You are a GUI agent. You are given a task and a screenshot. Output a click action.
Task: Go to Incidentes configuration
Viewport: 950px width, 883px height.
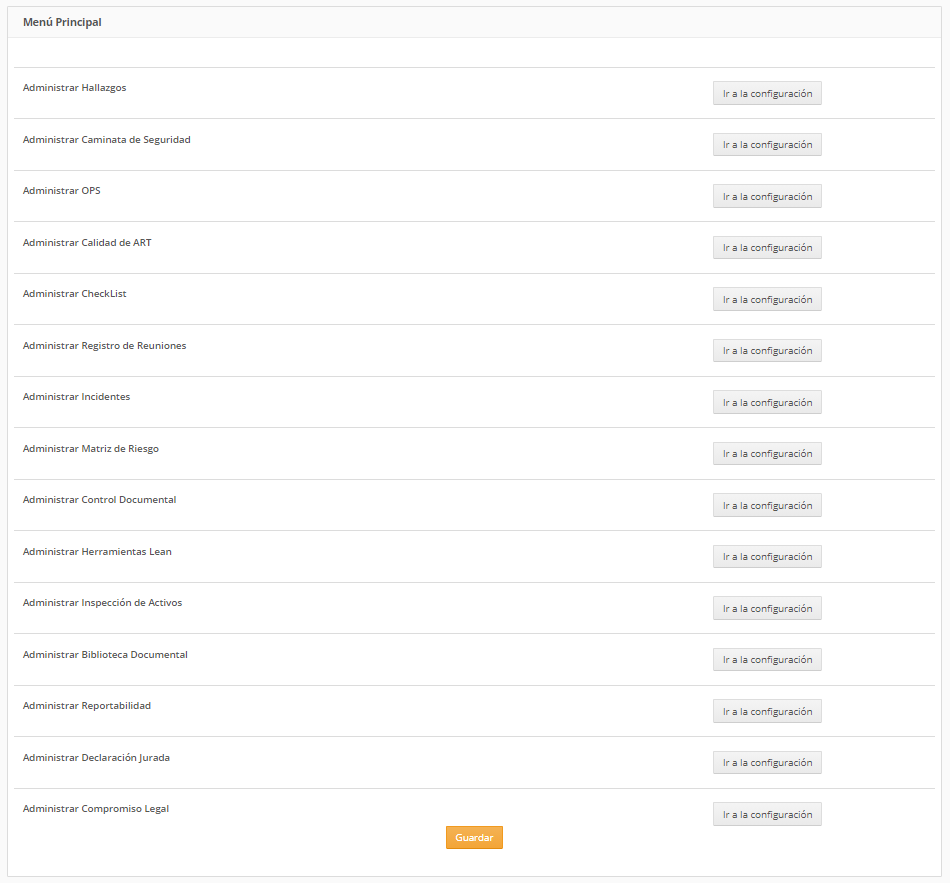point(767,402)
